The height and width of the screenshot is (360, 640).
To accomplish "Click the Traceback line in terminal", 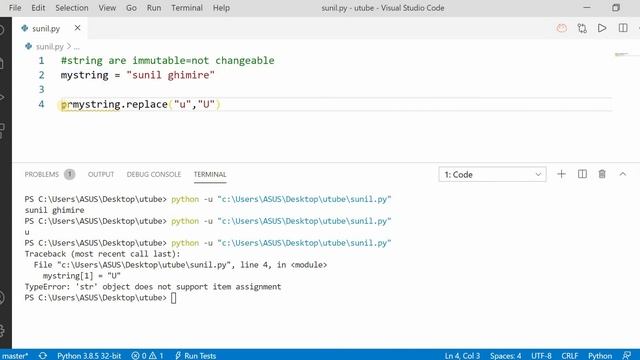I will click(102, 254).
